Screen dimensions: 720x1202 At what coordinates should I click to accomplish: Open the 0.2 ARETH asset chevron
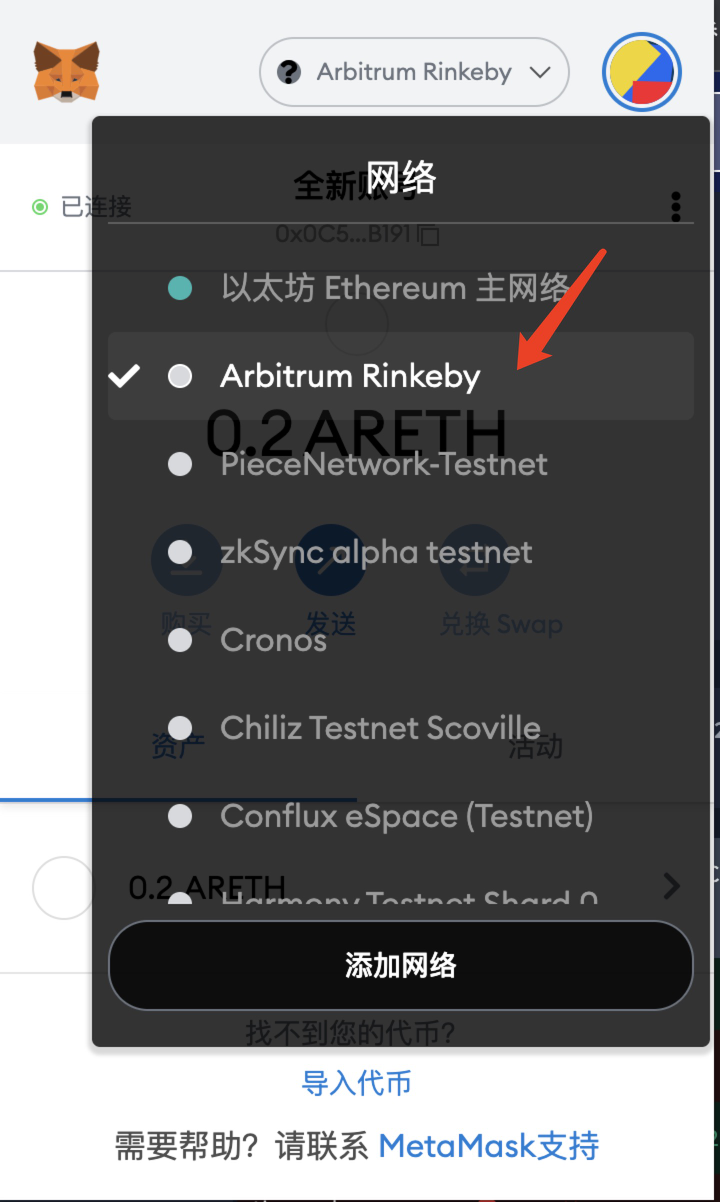tap(672, 886)
